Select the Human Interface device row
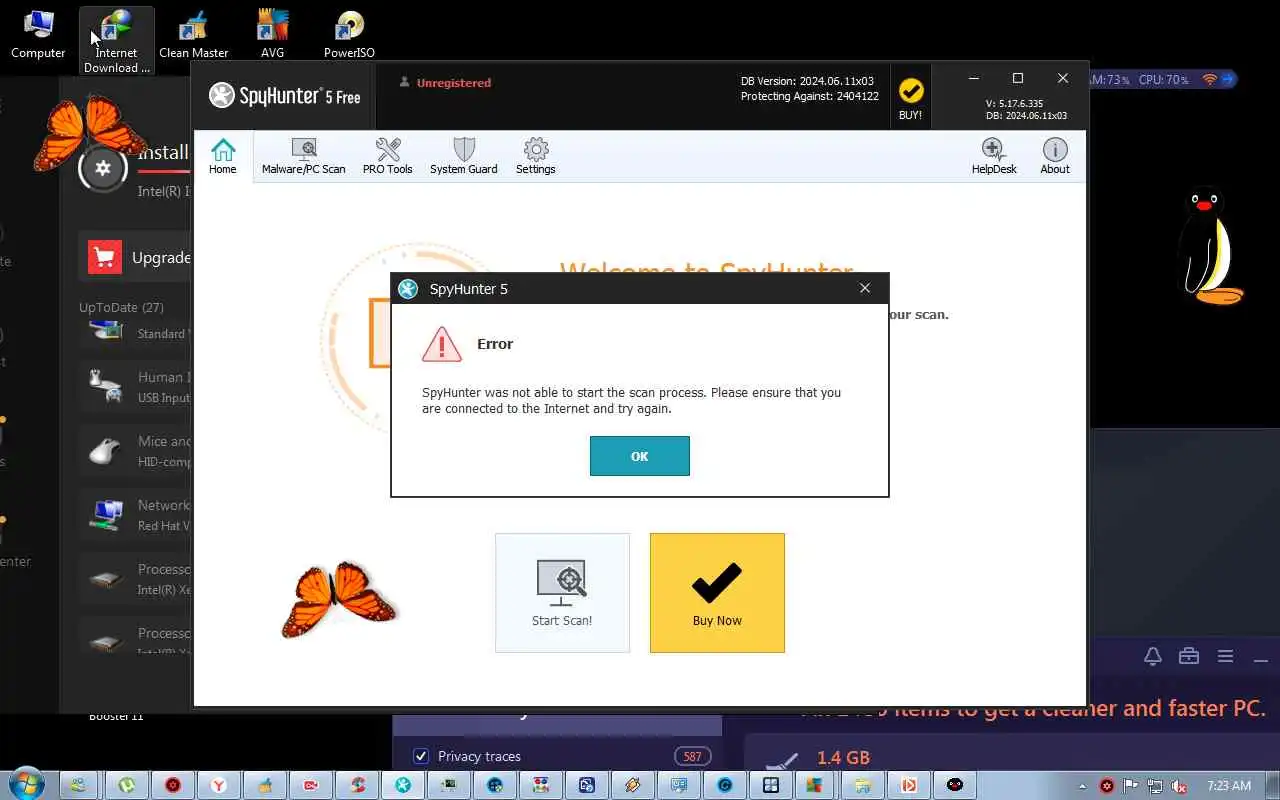The height and width of the screenshot is (800, 1280). pos(135,387)
